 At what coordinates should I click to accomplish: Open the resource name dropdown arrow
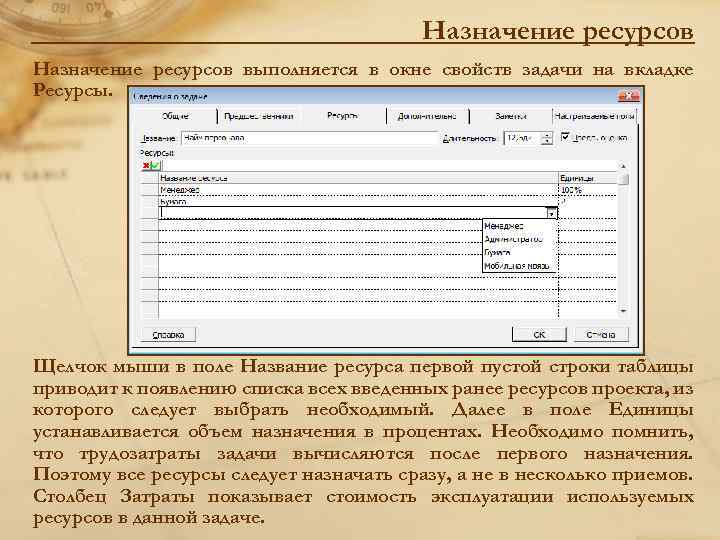551,213
